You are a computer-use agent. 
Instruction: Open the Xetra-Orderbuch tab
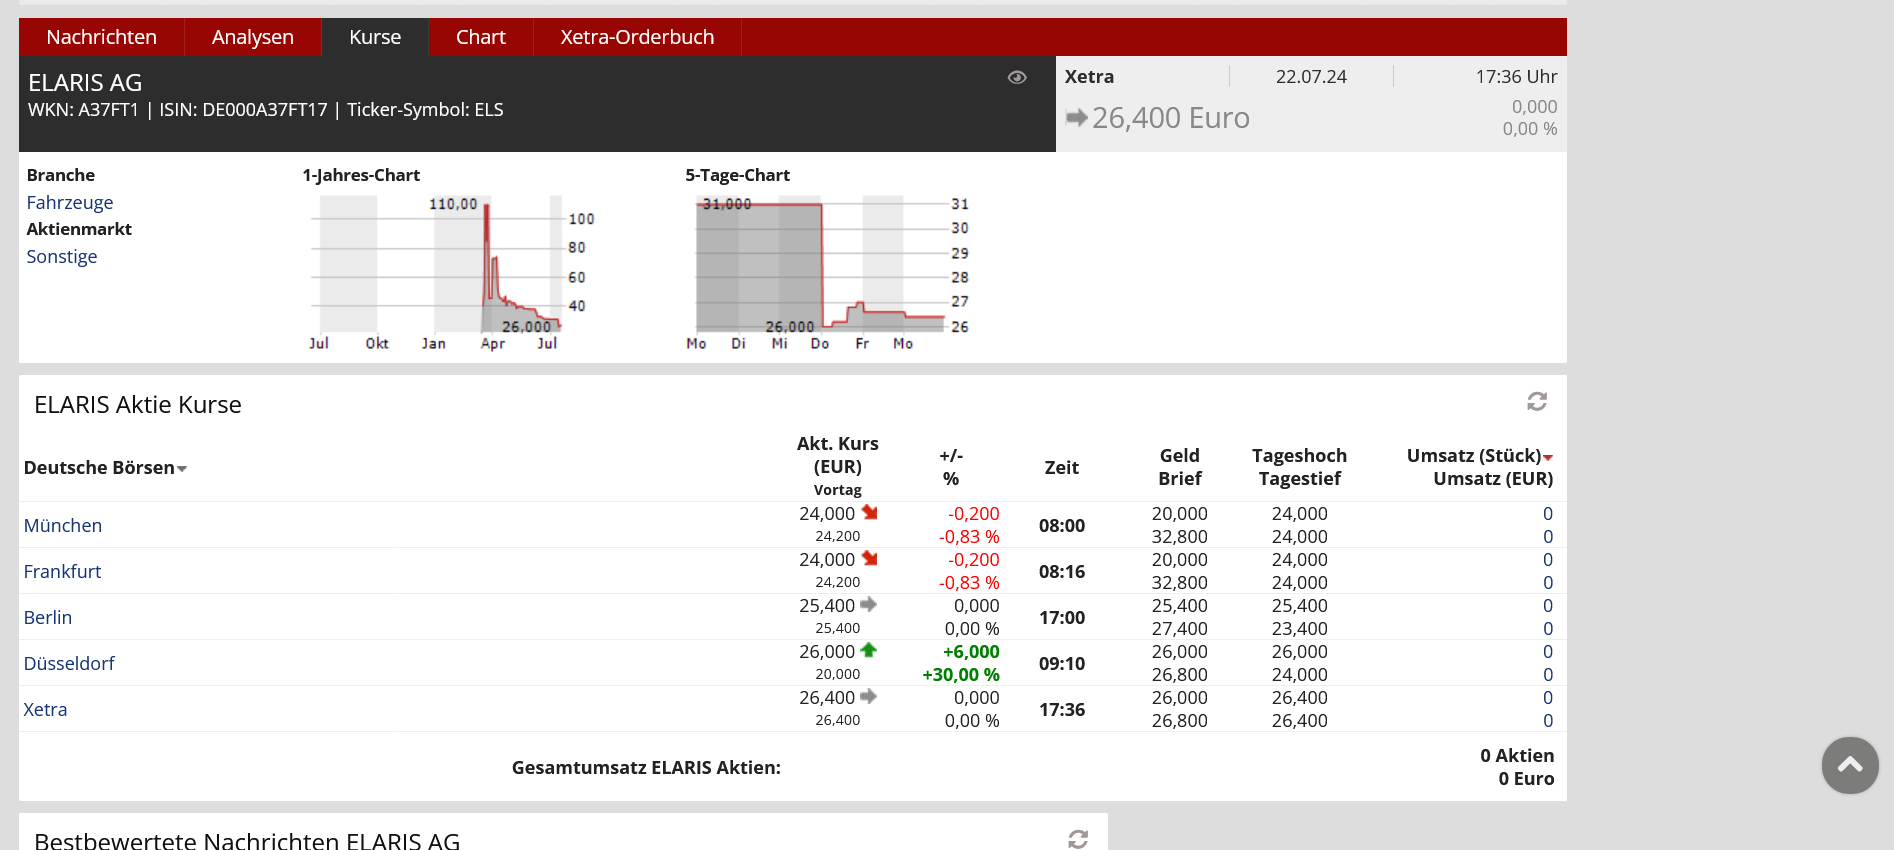click(637, 37)
